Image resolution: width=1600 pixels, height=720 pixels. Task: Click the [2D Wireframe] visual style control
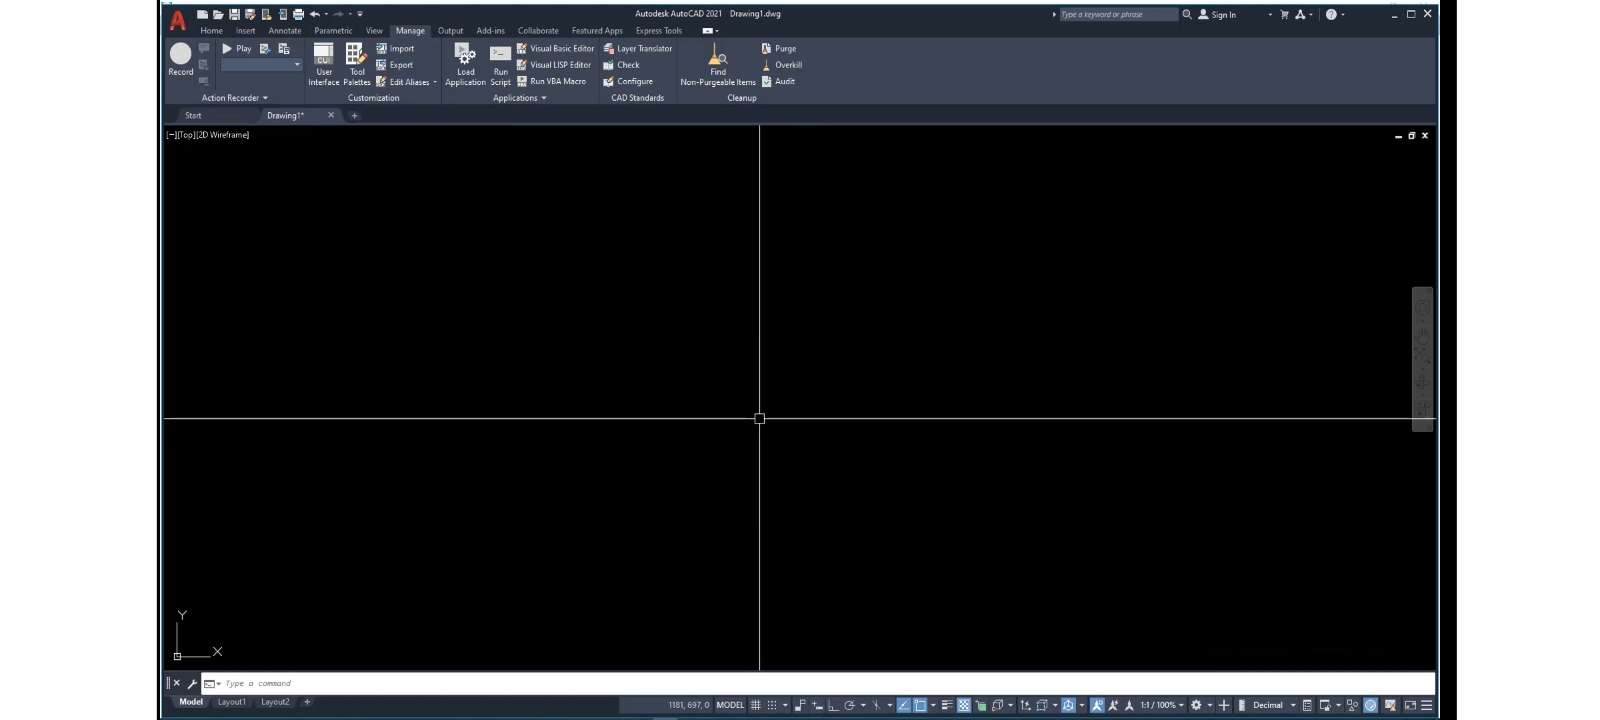(223, 135)
